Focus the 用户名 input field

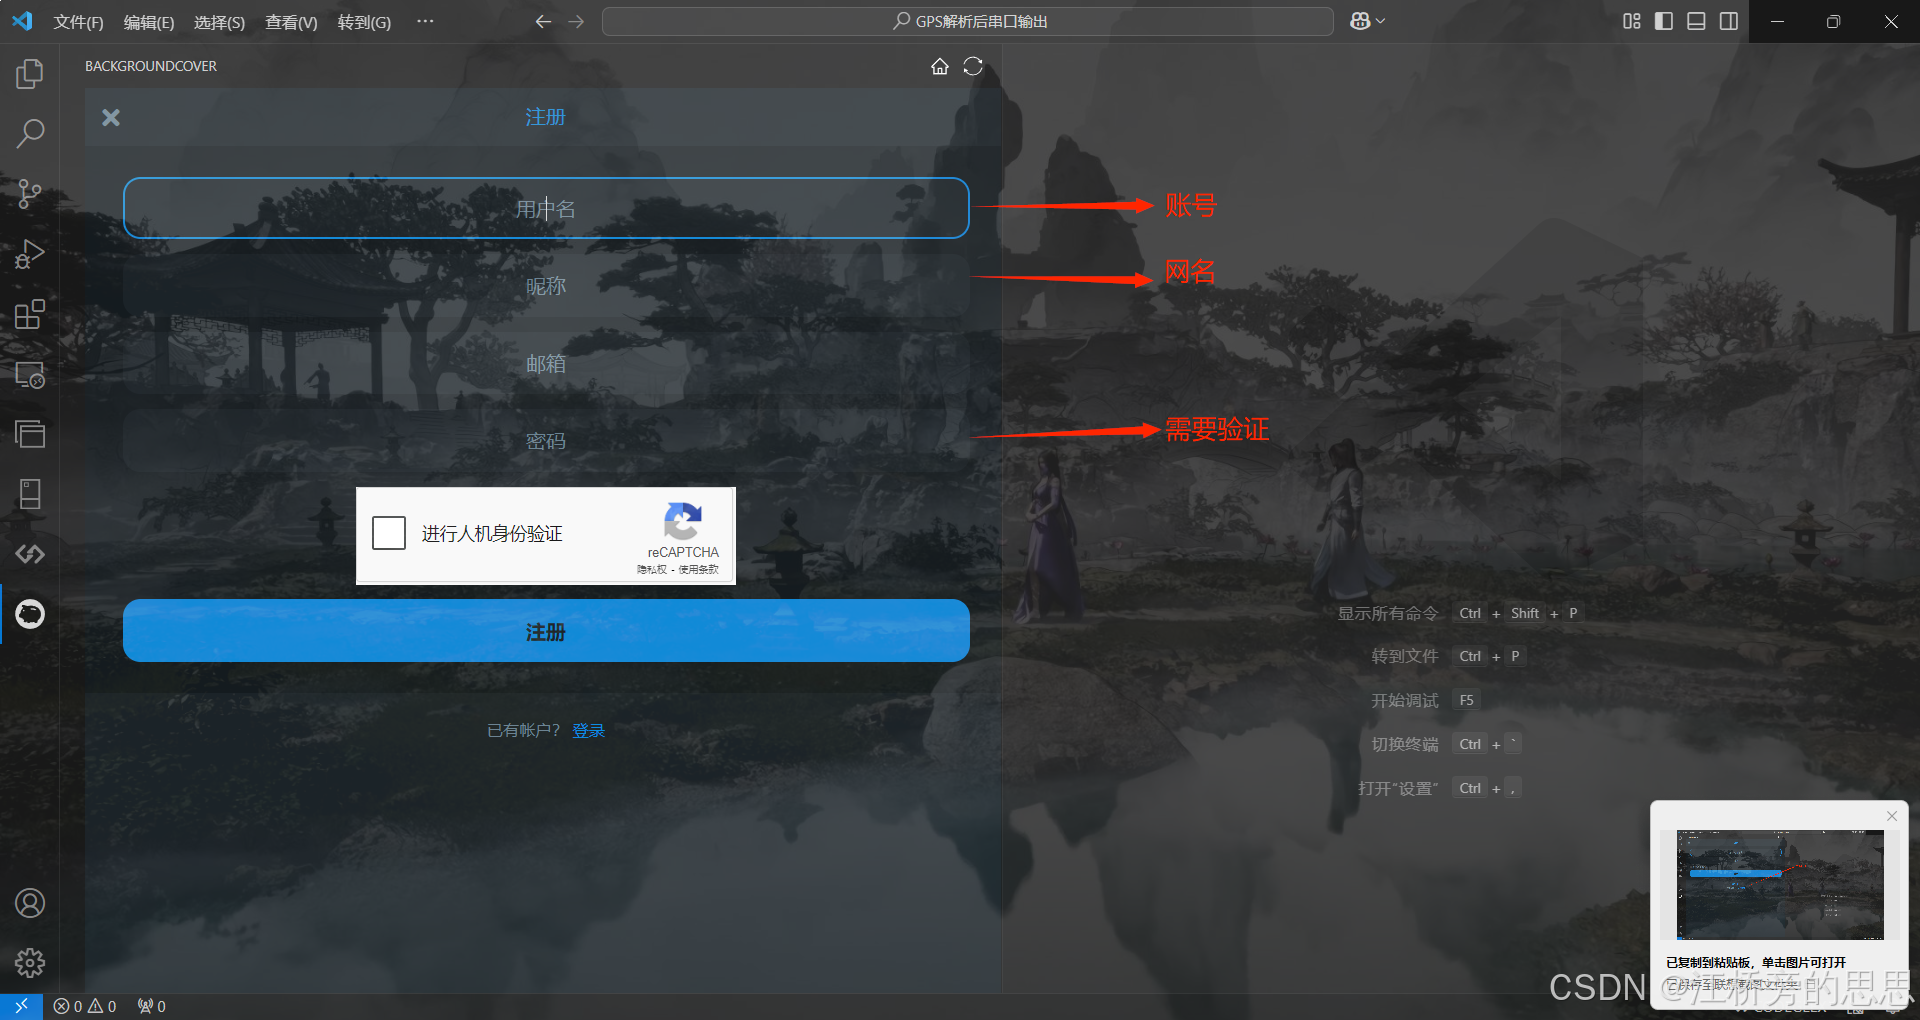tap(546, 208)
